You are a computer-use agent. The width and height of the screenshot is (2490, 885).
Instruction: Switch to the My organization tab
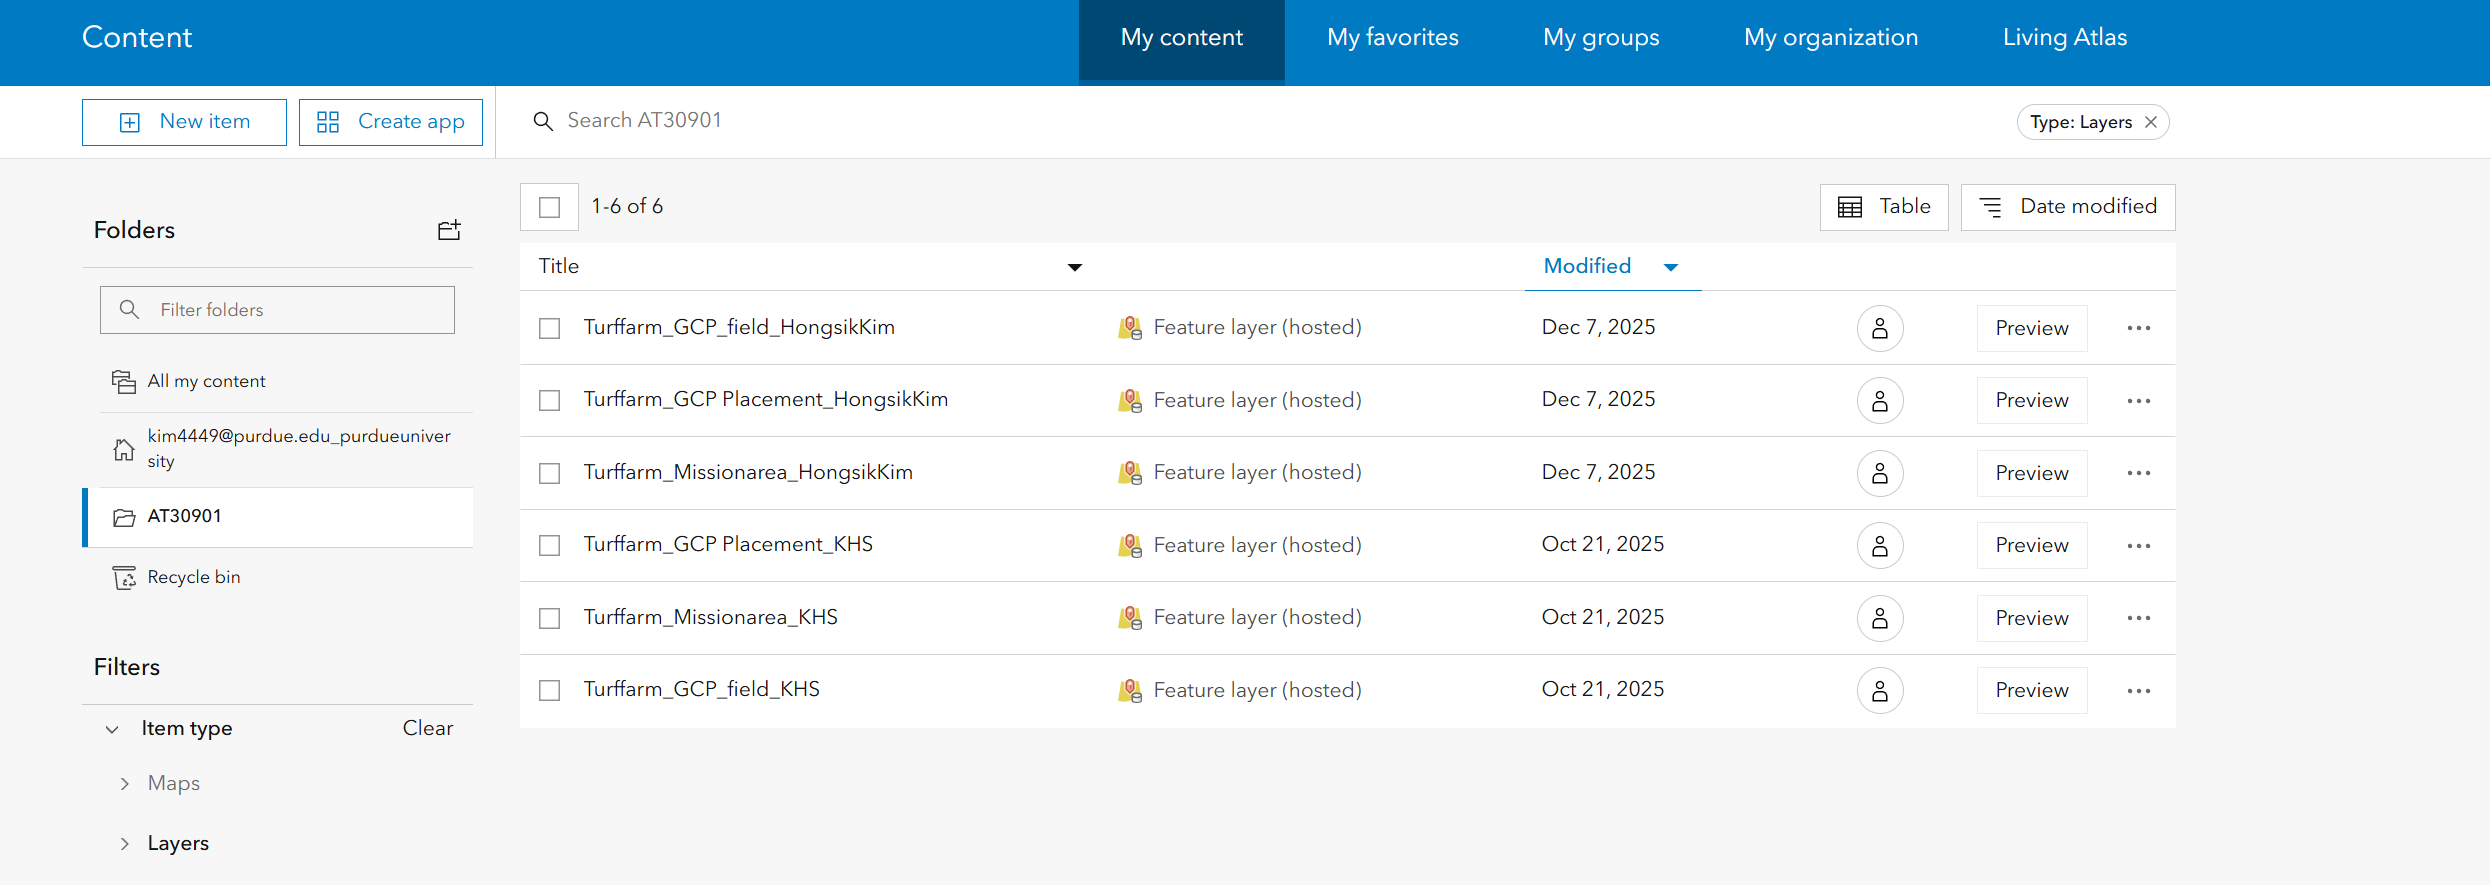(1830, 38)
